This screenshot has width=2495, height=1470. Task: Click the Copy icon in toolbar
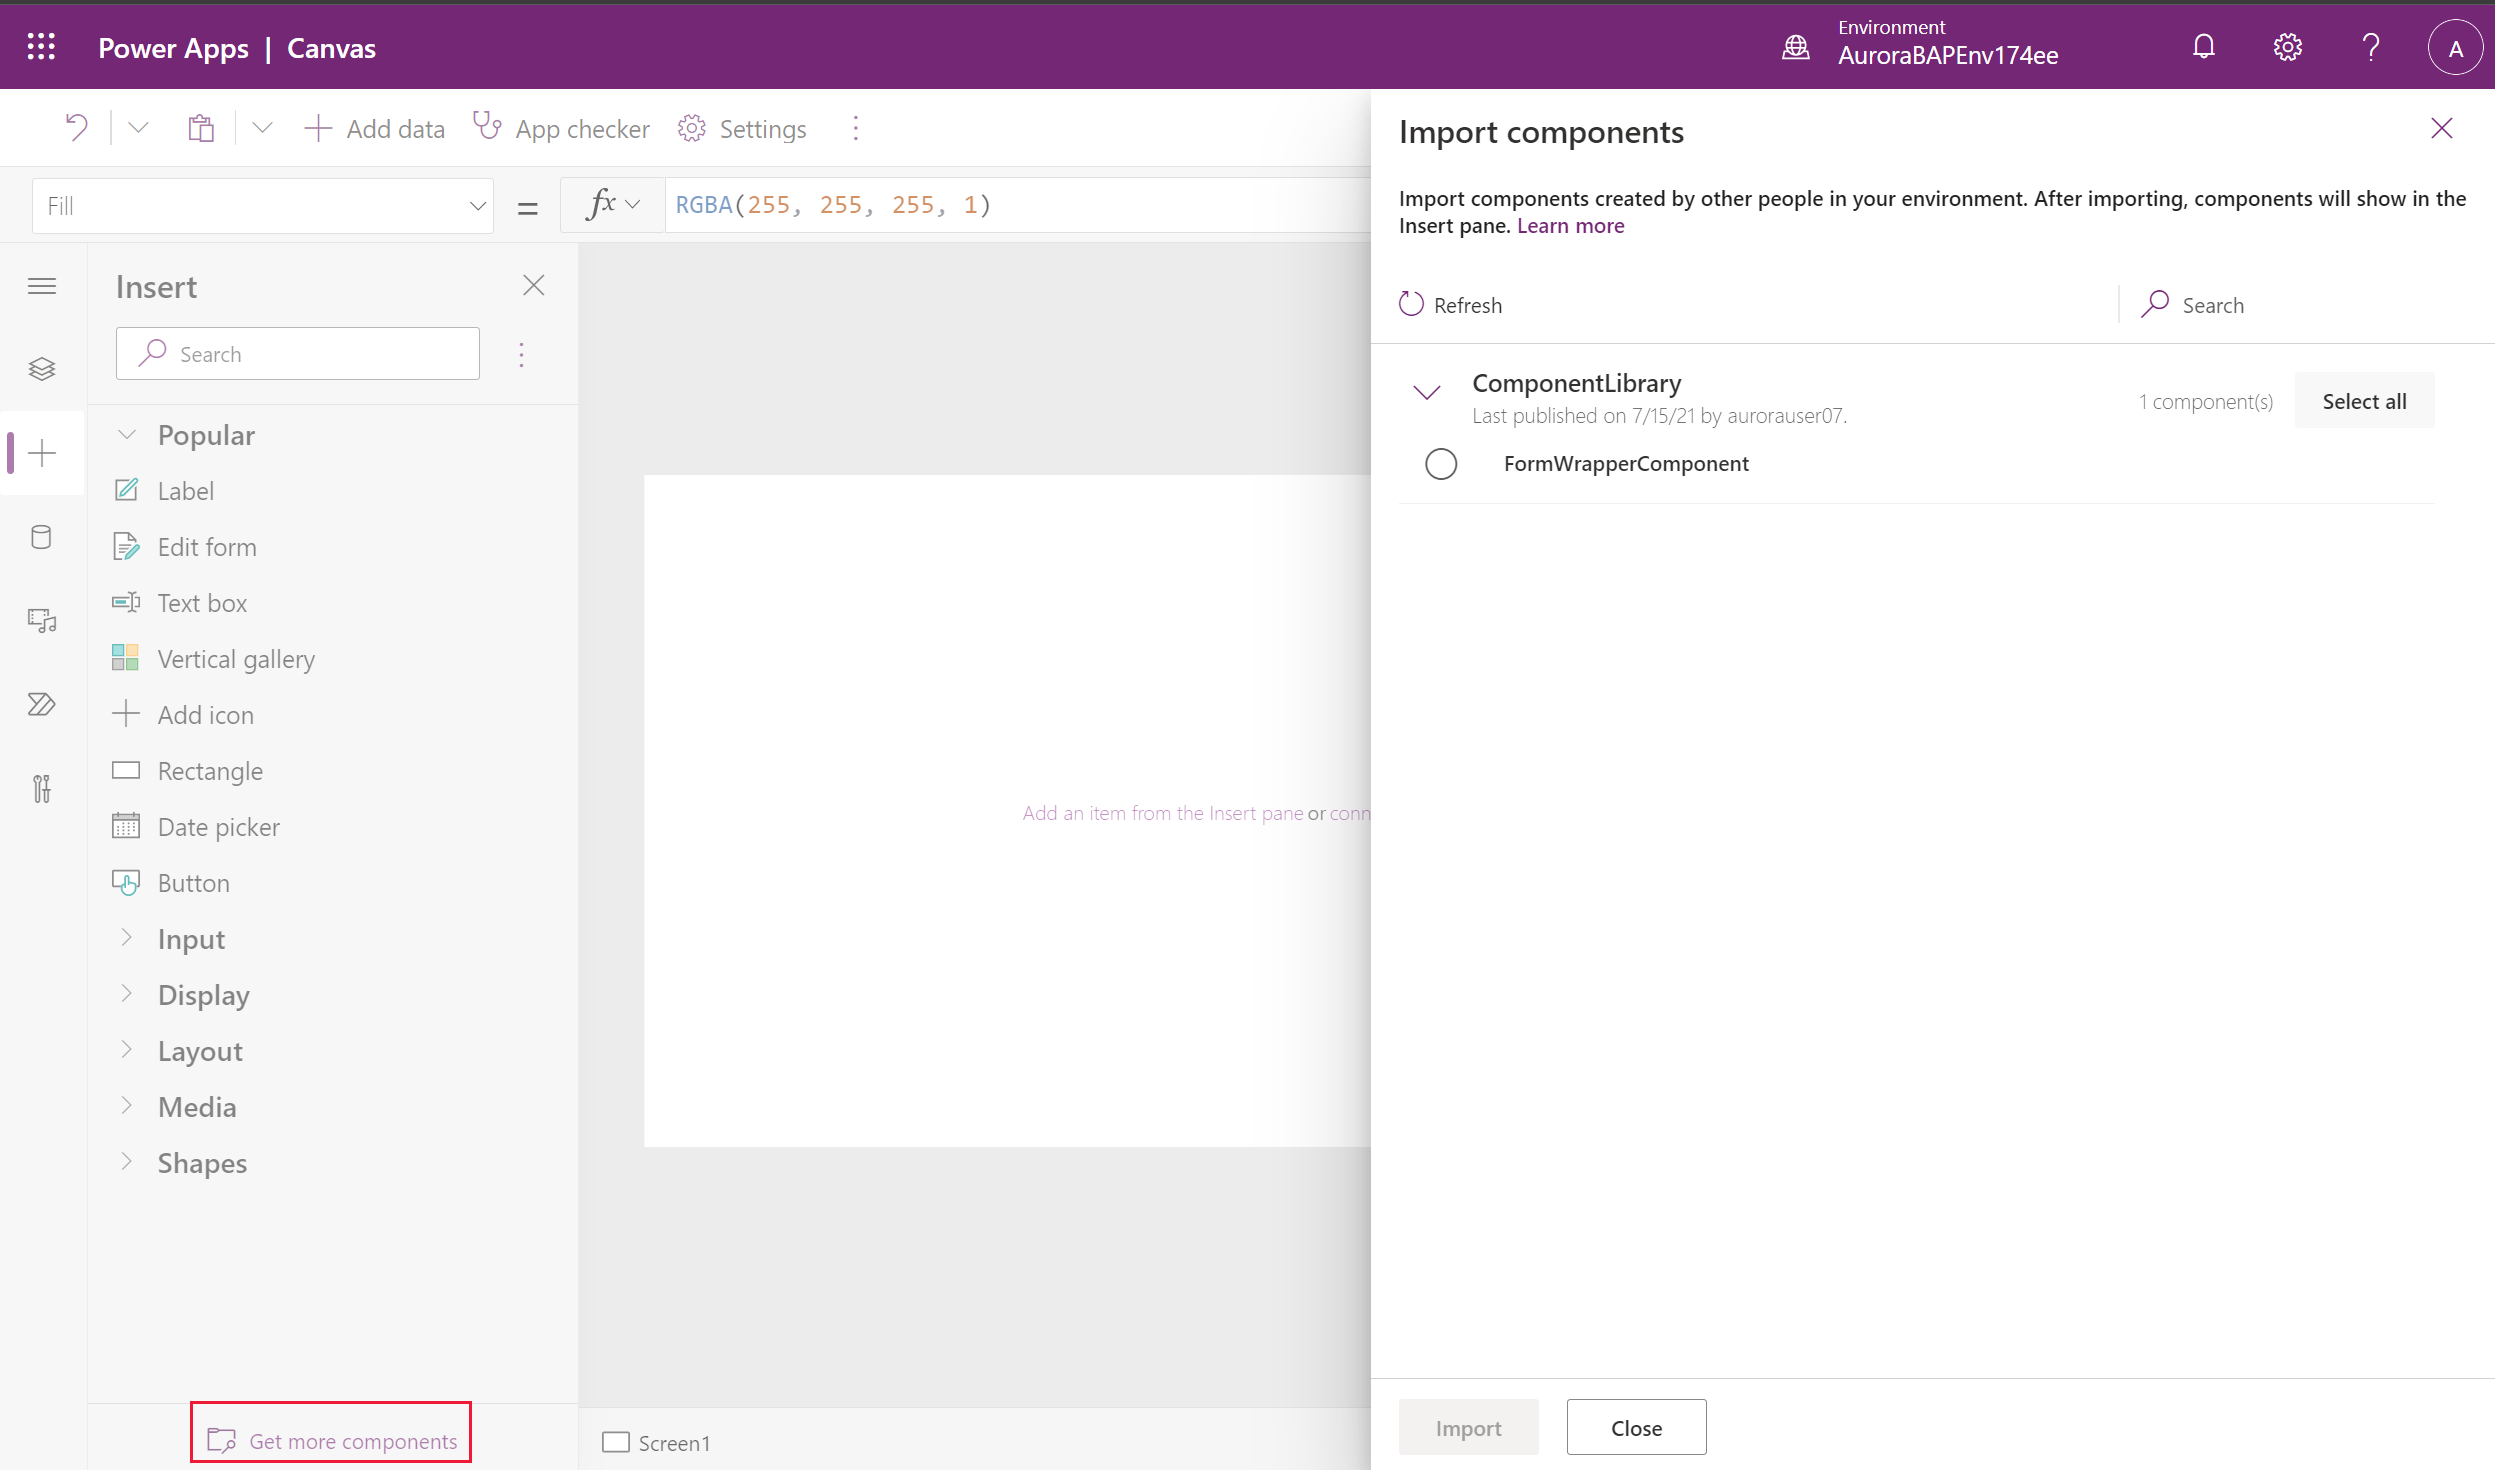pyautogui.click(x=201, y=128)
